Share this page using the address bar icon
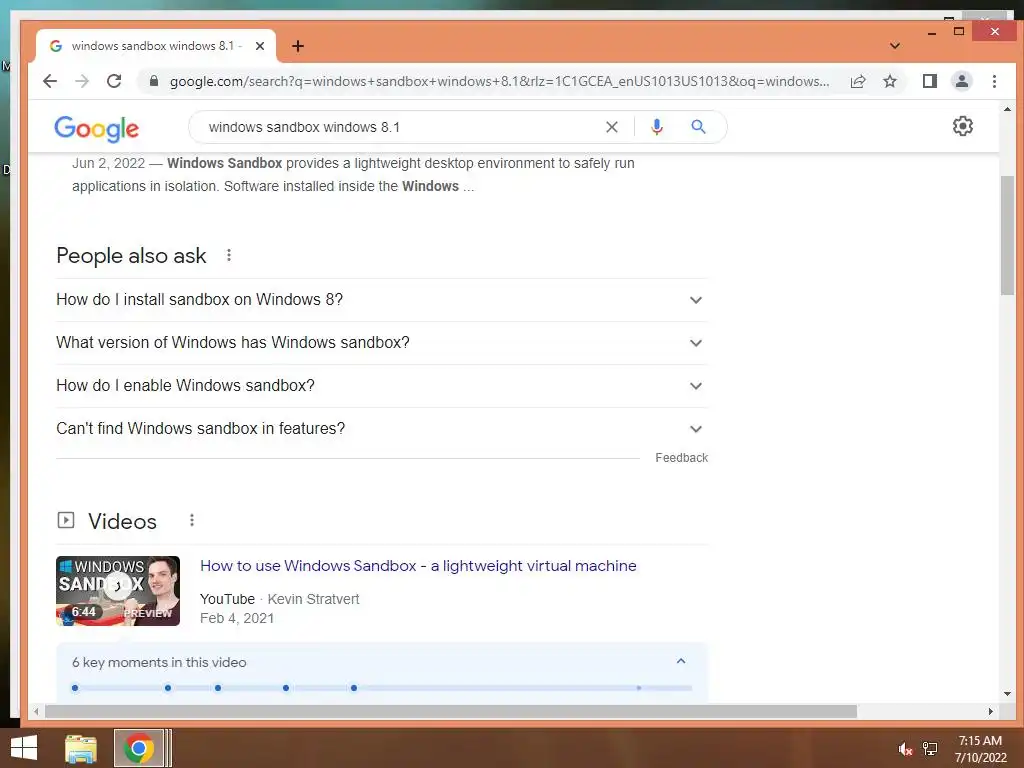1024x768 pixels. pos(858,81)
